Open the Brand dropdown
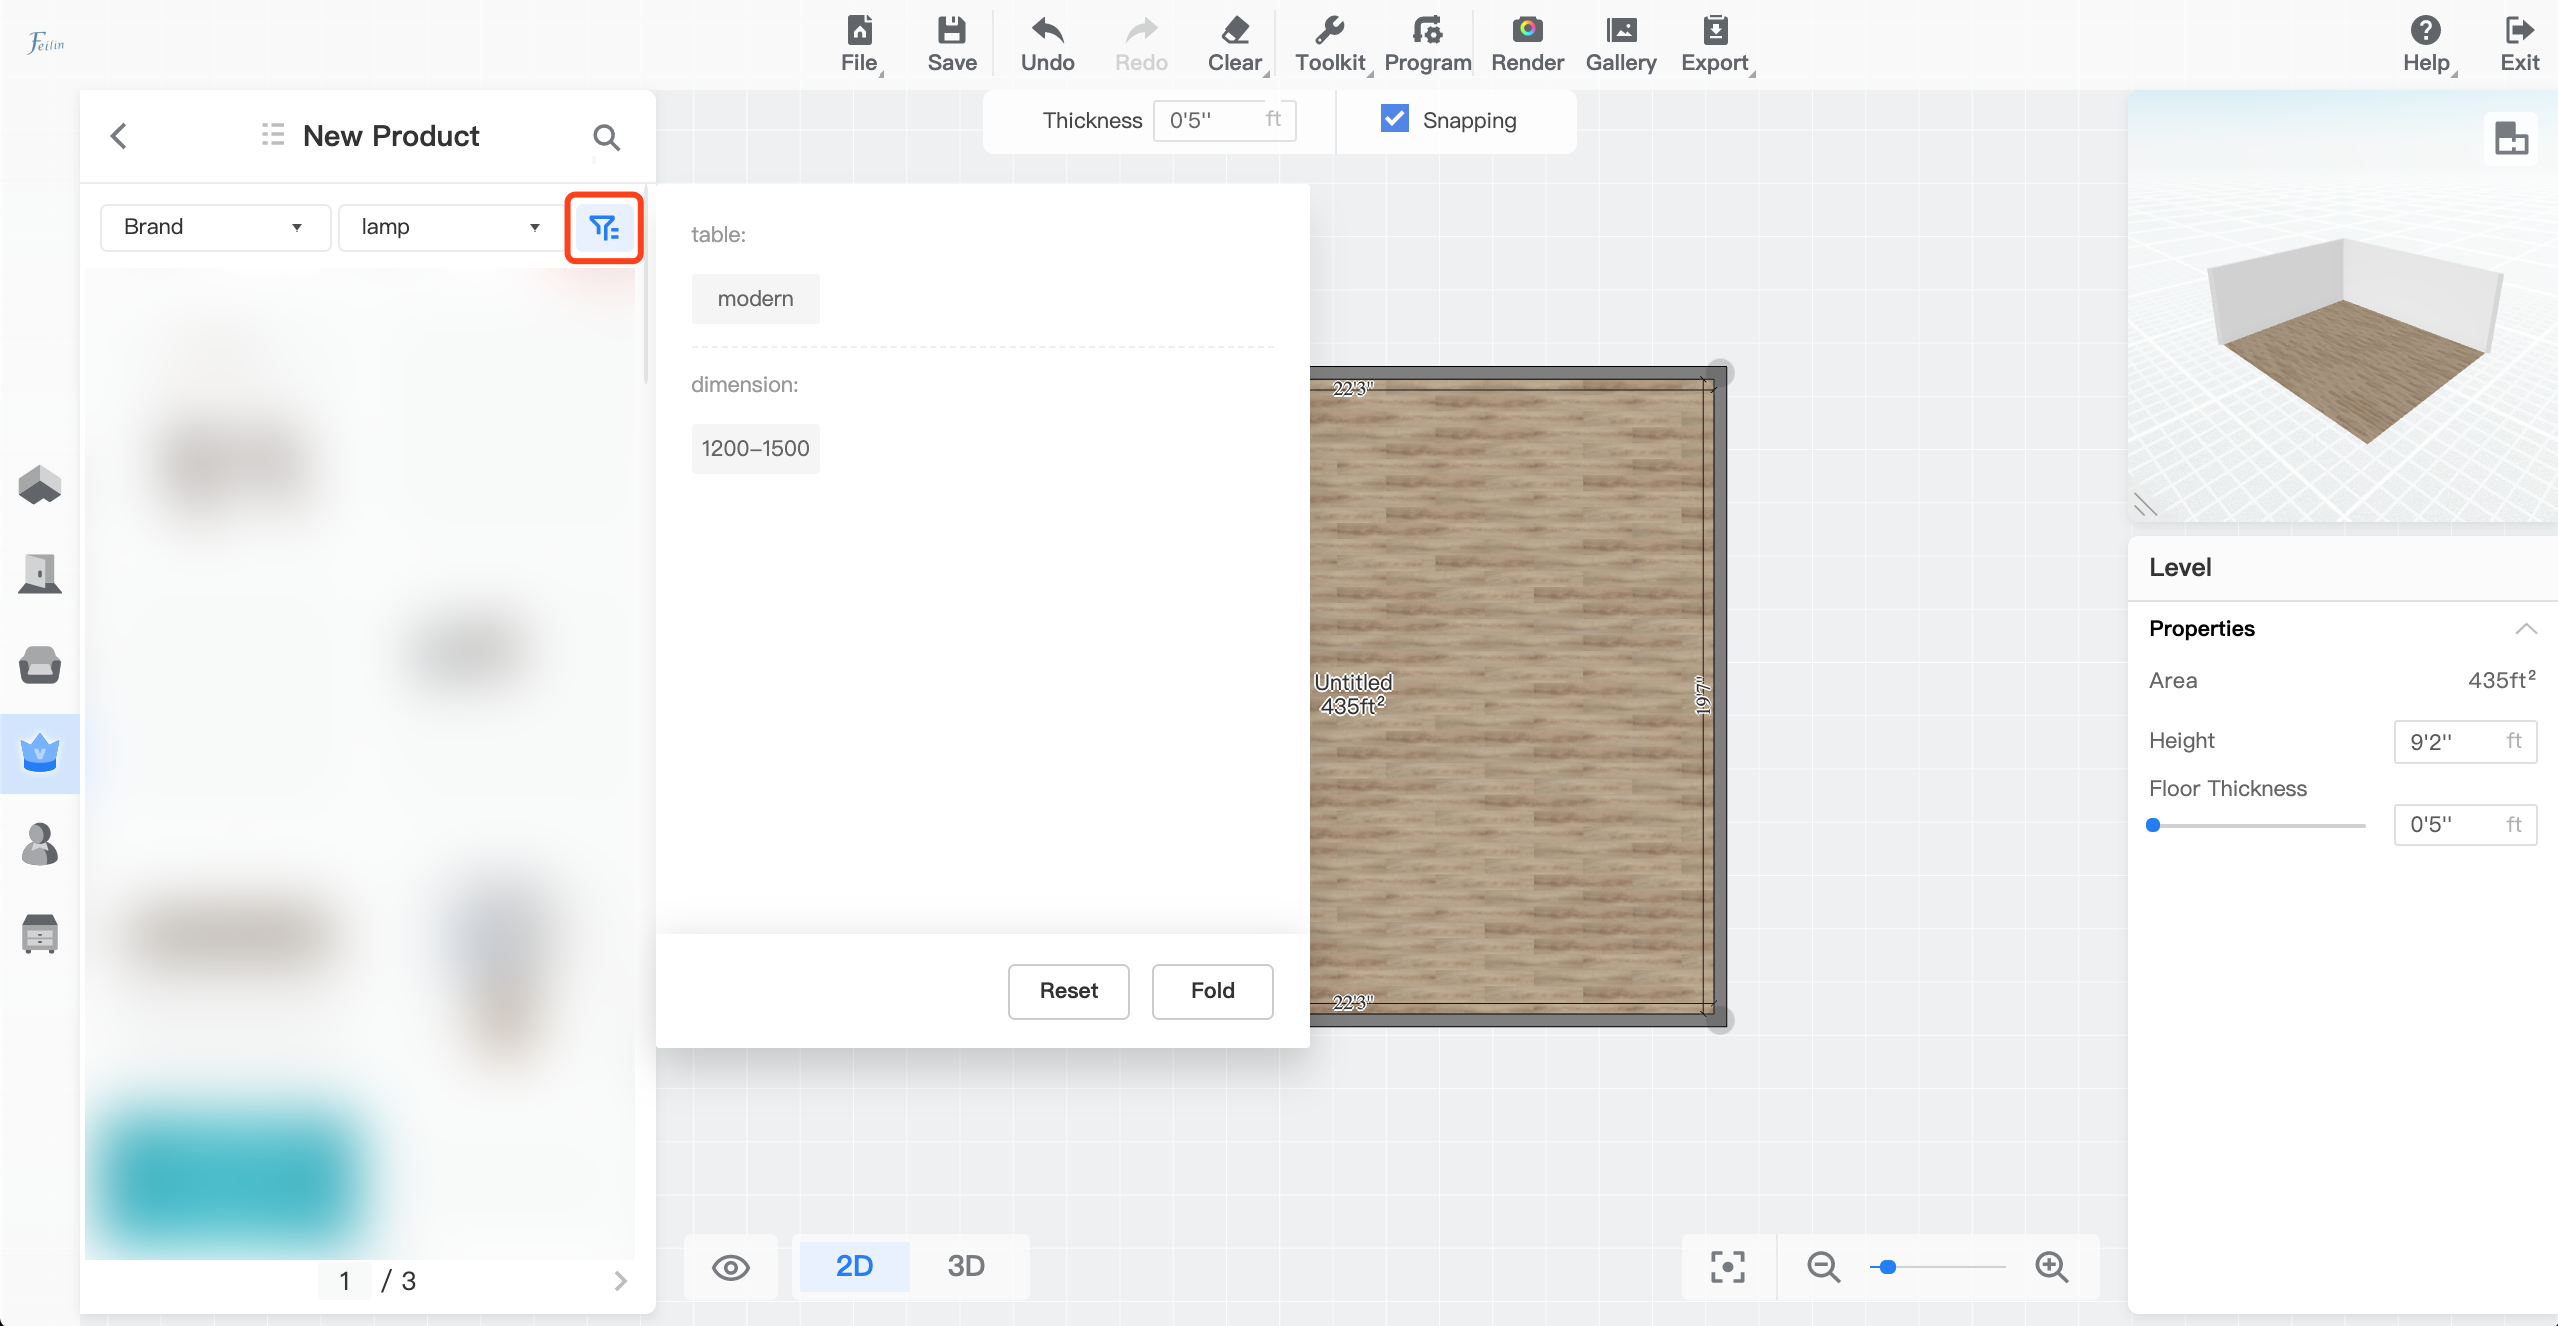Viewport: 2558px width, 1326px height. pos(215,227)
